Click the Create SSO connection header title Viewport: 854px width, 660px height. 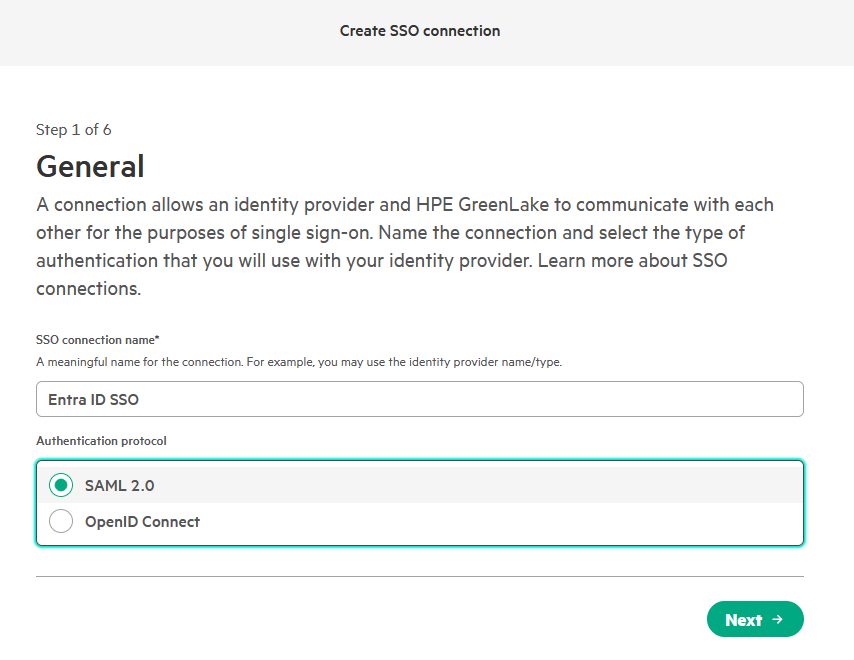coord(420,31)
